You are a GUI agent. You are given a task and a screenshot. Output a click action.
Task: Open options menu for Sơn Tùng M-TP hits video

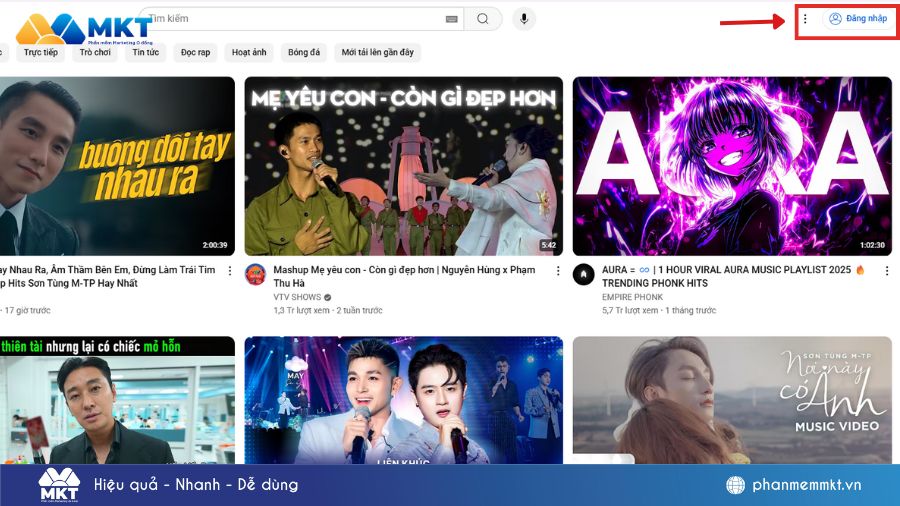click(x=230, y=271)
